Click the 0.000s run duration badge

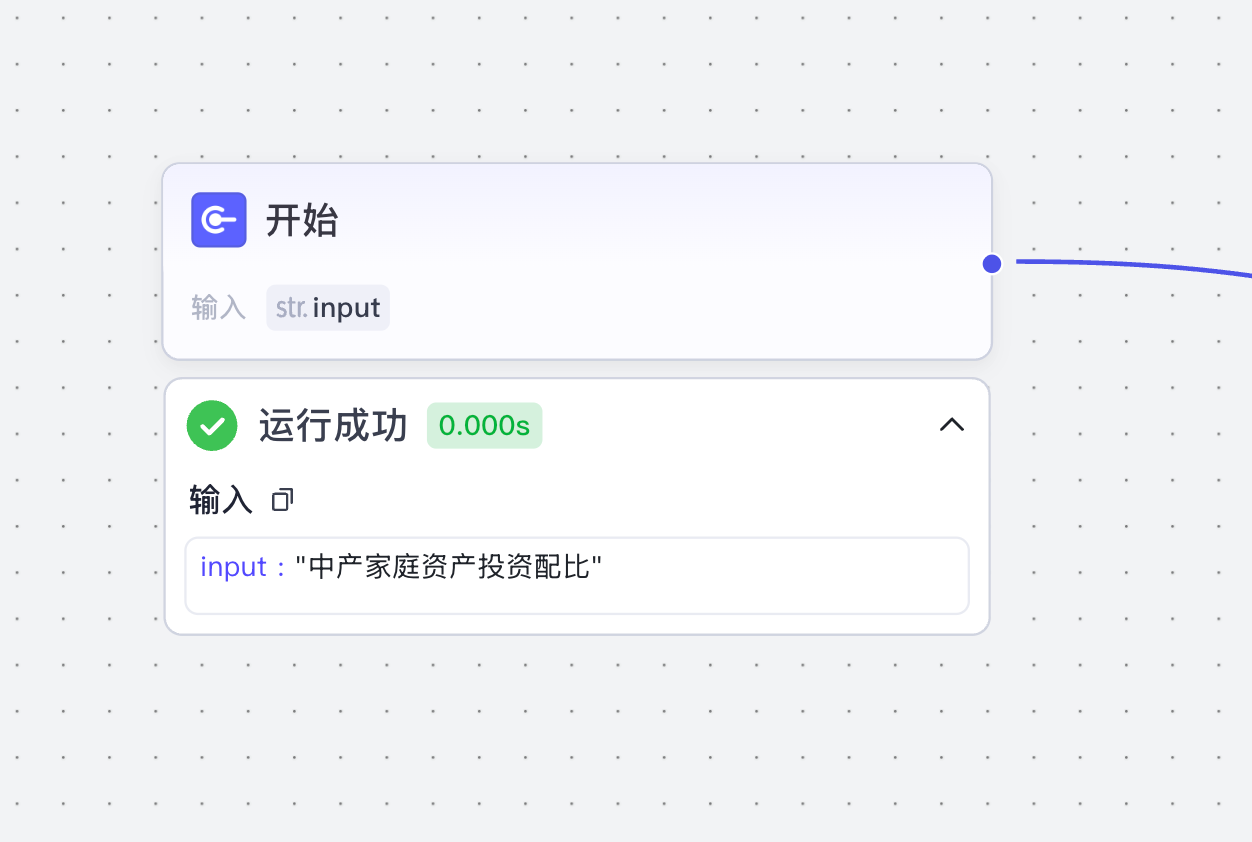point(484,426)
